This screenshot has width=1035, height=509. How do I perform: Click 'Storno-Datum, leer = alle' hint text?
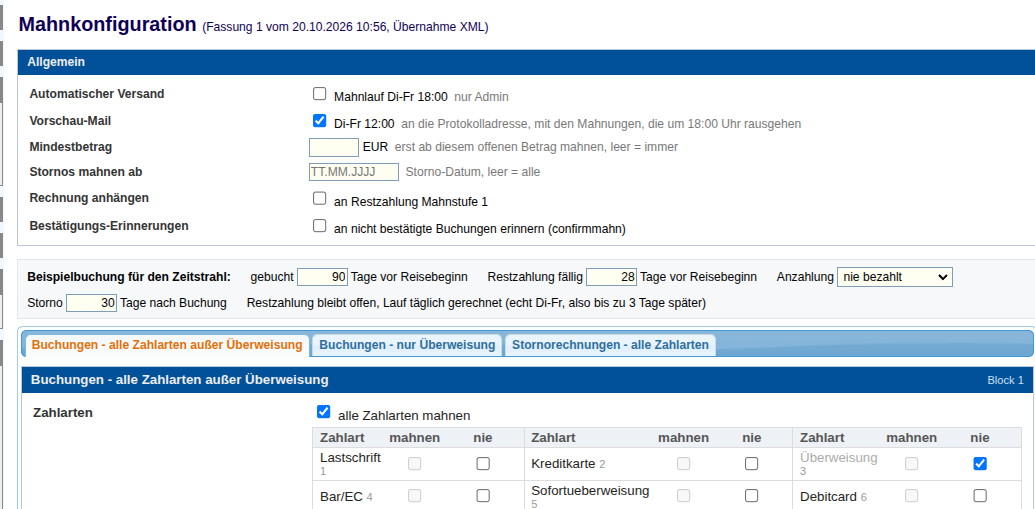click(473, 172)
